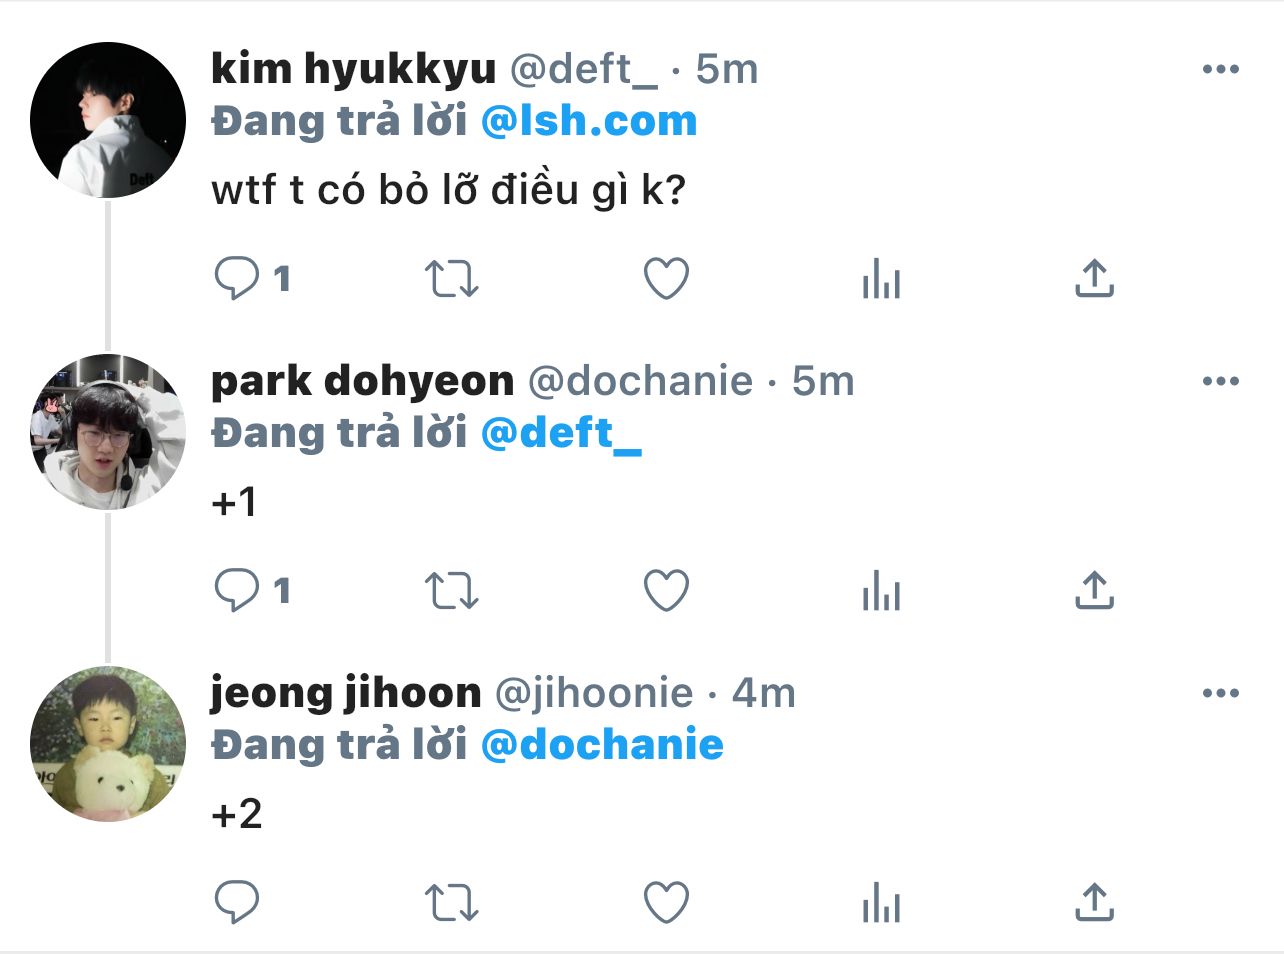The width and height of the screenshot is (1284, 956).
Task: Retweet kim hyukkyu's tweet
Action: (452, 279)
